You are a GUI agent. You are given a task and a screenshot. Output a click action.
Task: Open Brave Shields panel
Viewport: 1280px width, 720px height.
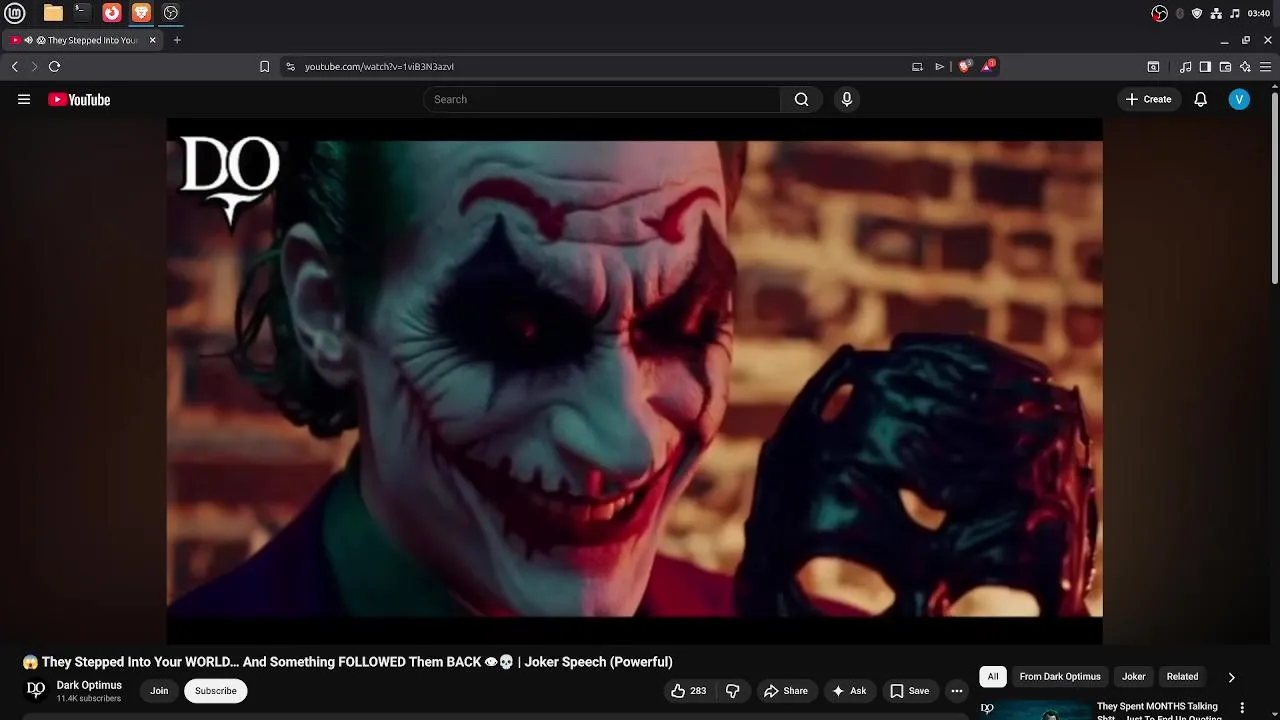965,66
